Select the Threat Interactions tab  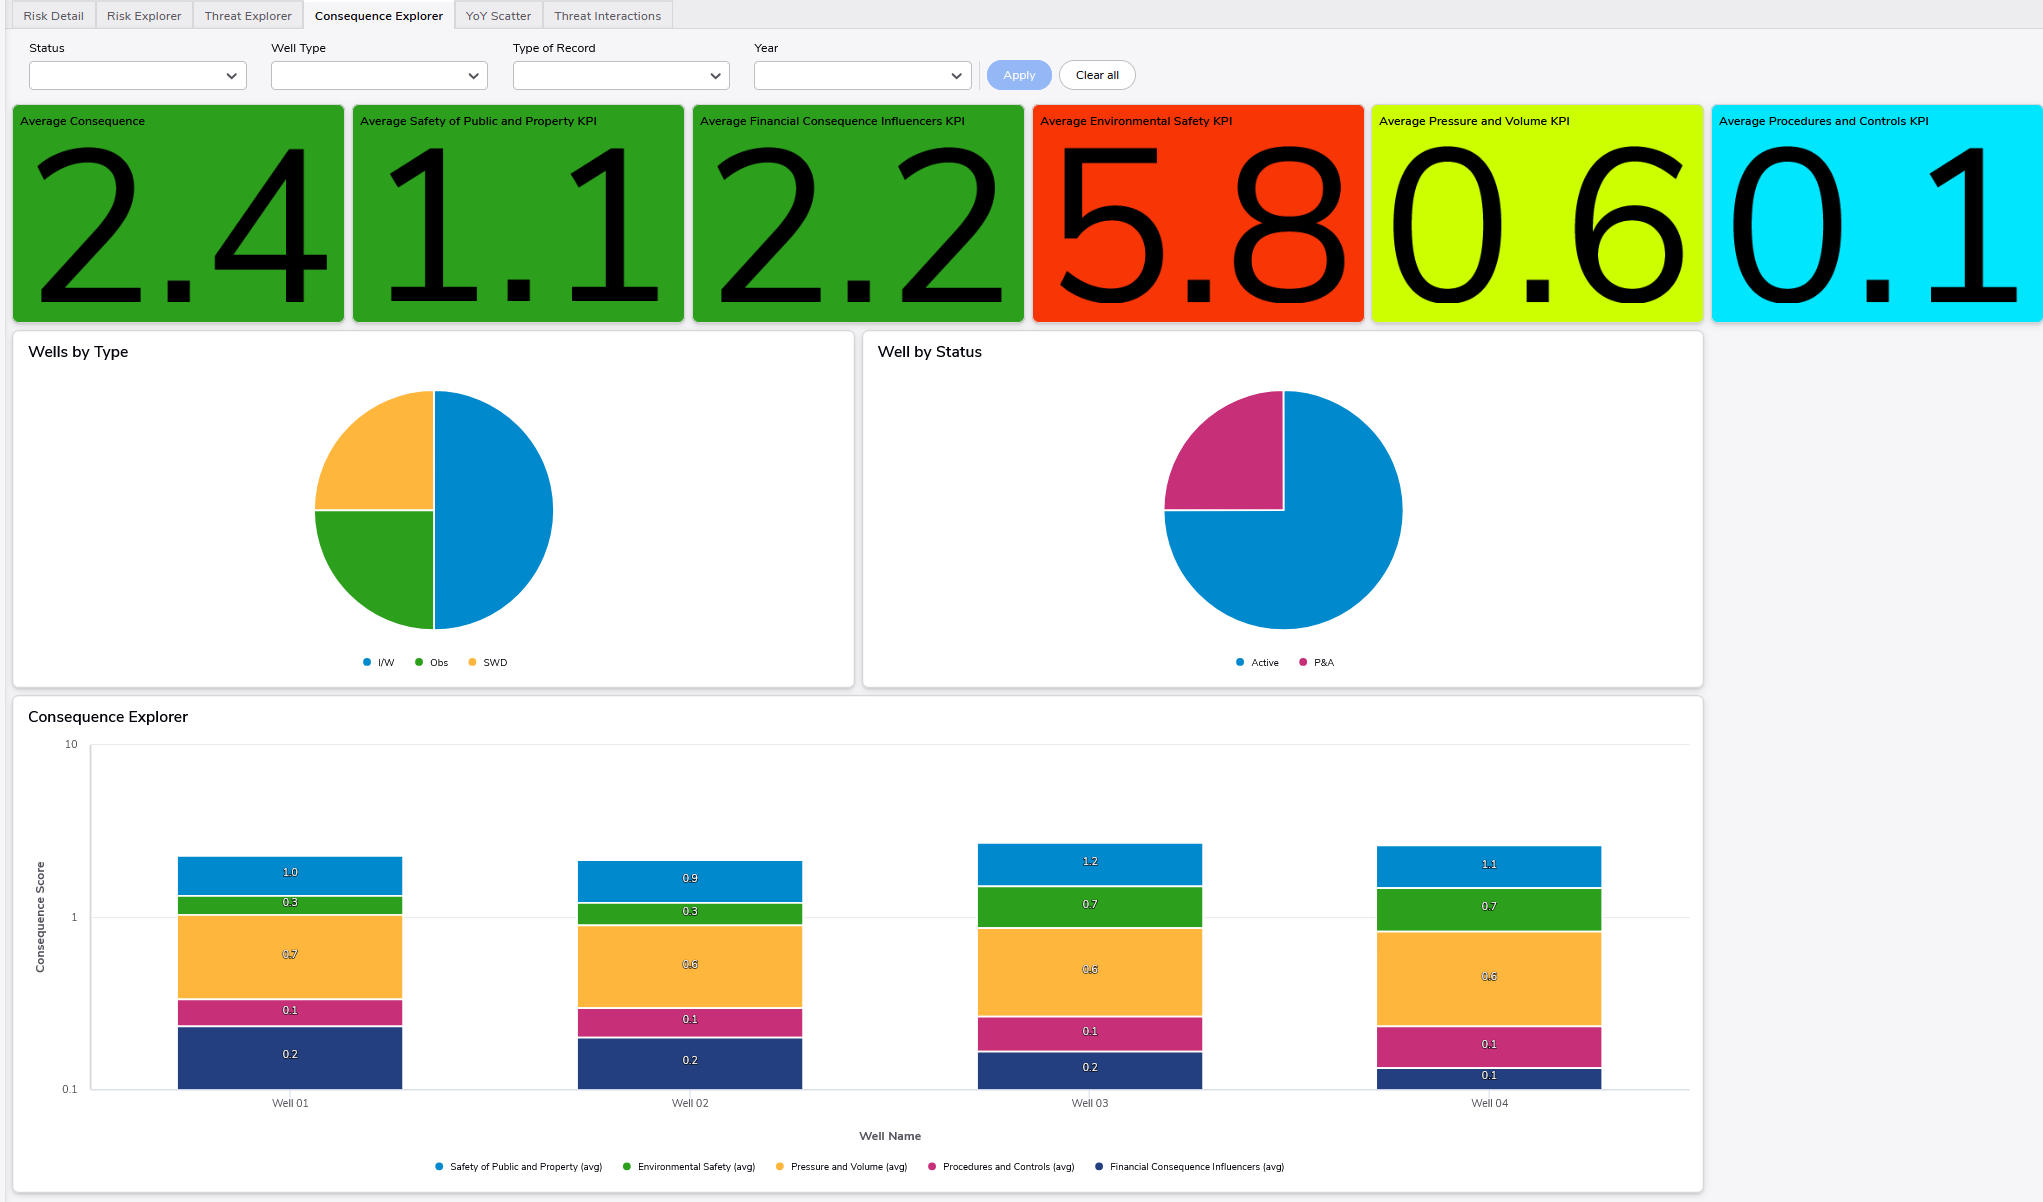pyautogui.click(x=607, y=16)
